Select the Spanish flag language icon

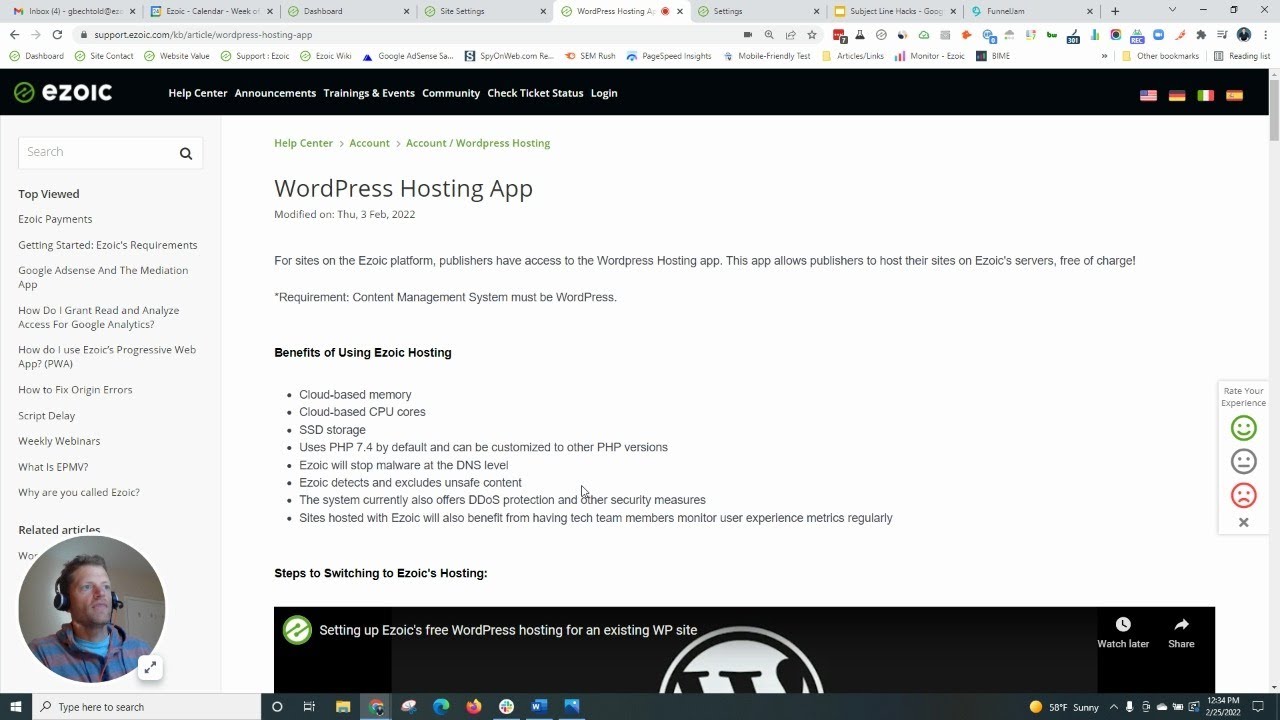pos(1235,95)
